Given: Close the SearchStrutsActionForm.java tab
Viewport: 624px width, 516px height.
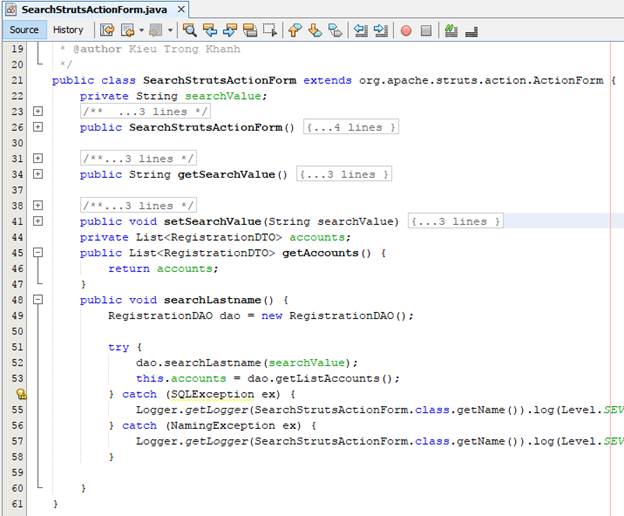Looking at the screenshot, I should pos(181,9).
